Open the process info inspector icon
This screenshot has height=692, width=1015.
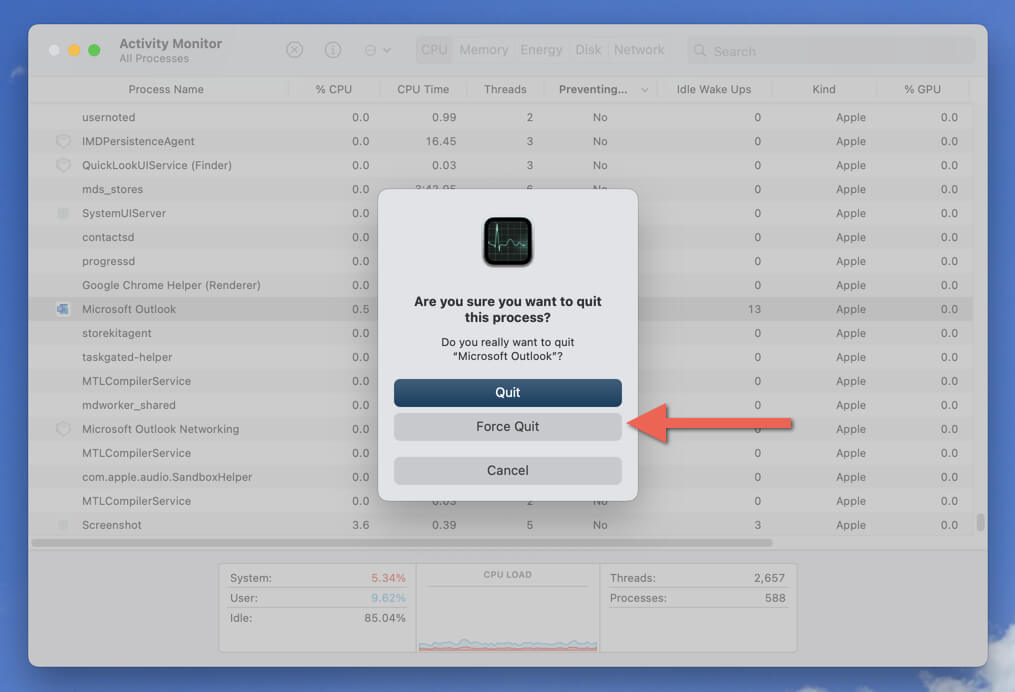333,50
